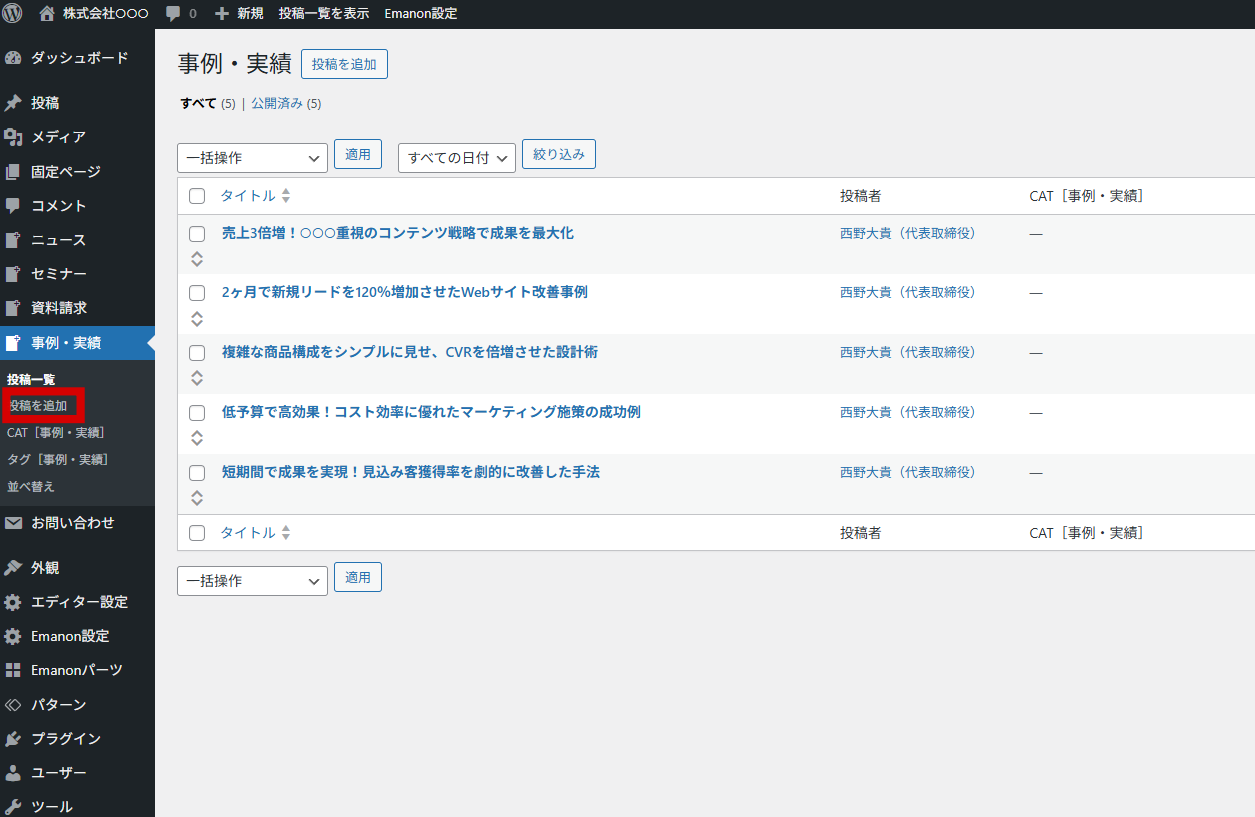The width and height of the screenshot is (1255, 817).
Task: Check the box for 短期間で成果を実現 post
Action: pos(197,472)
